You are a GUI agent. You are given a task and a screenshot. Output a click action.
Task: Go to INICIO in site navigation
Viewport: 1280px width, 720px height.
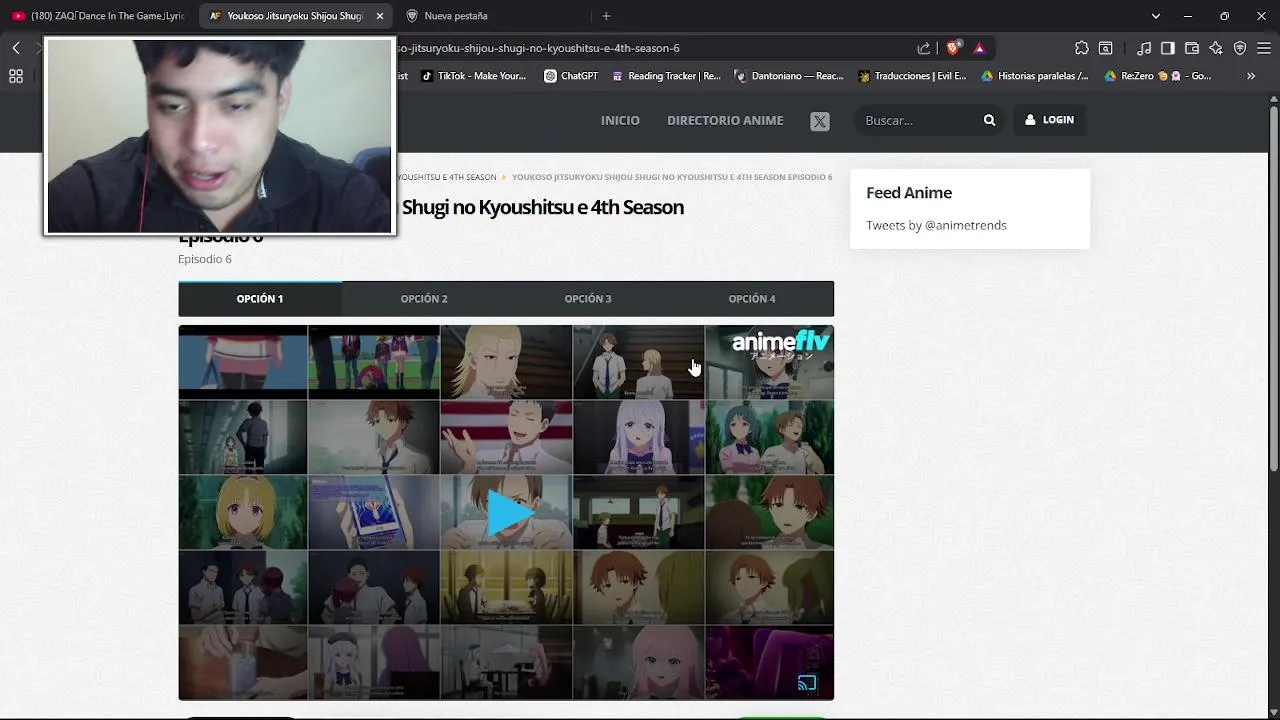[x=620, y=120]
